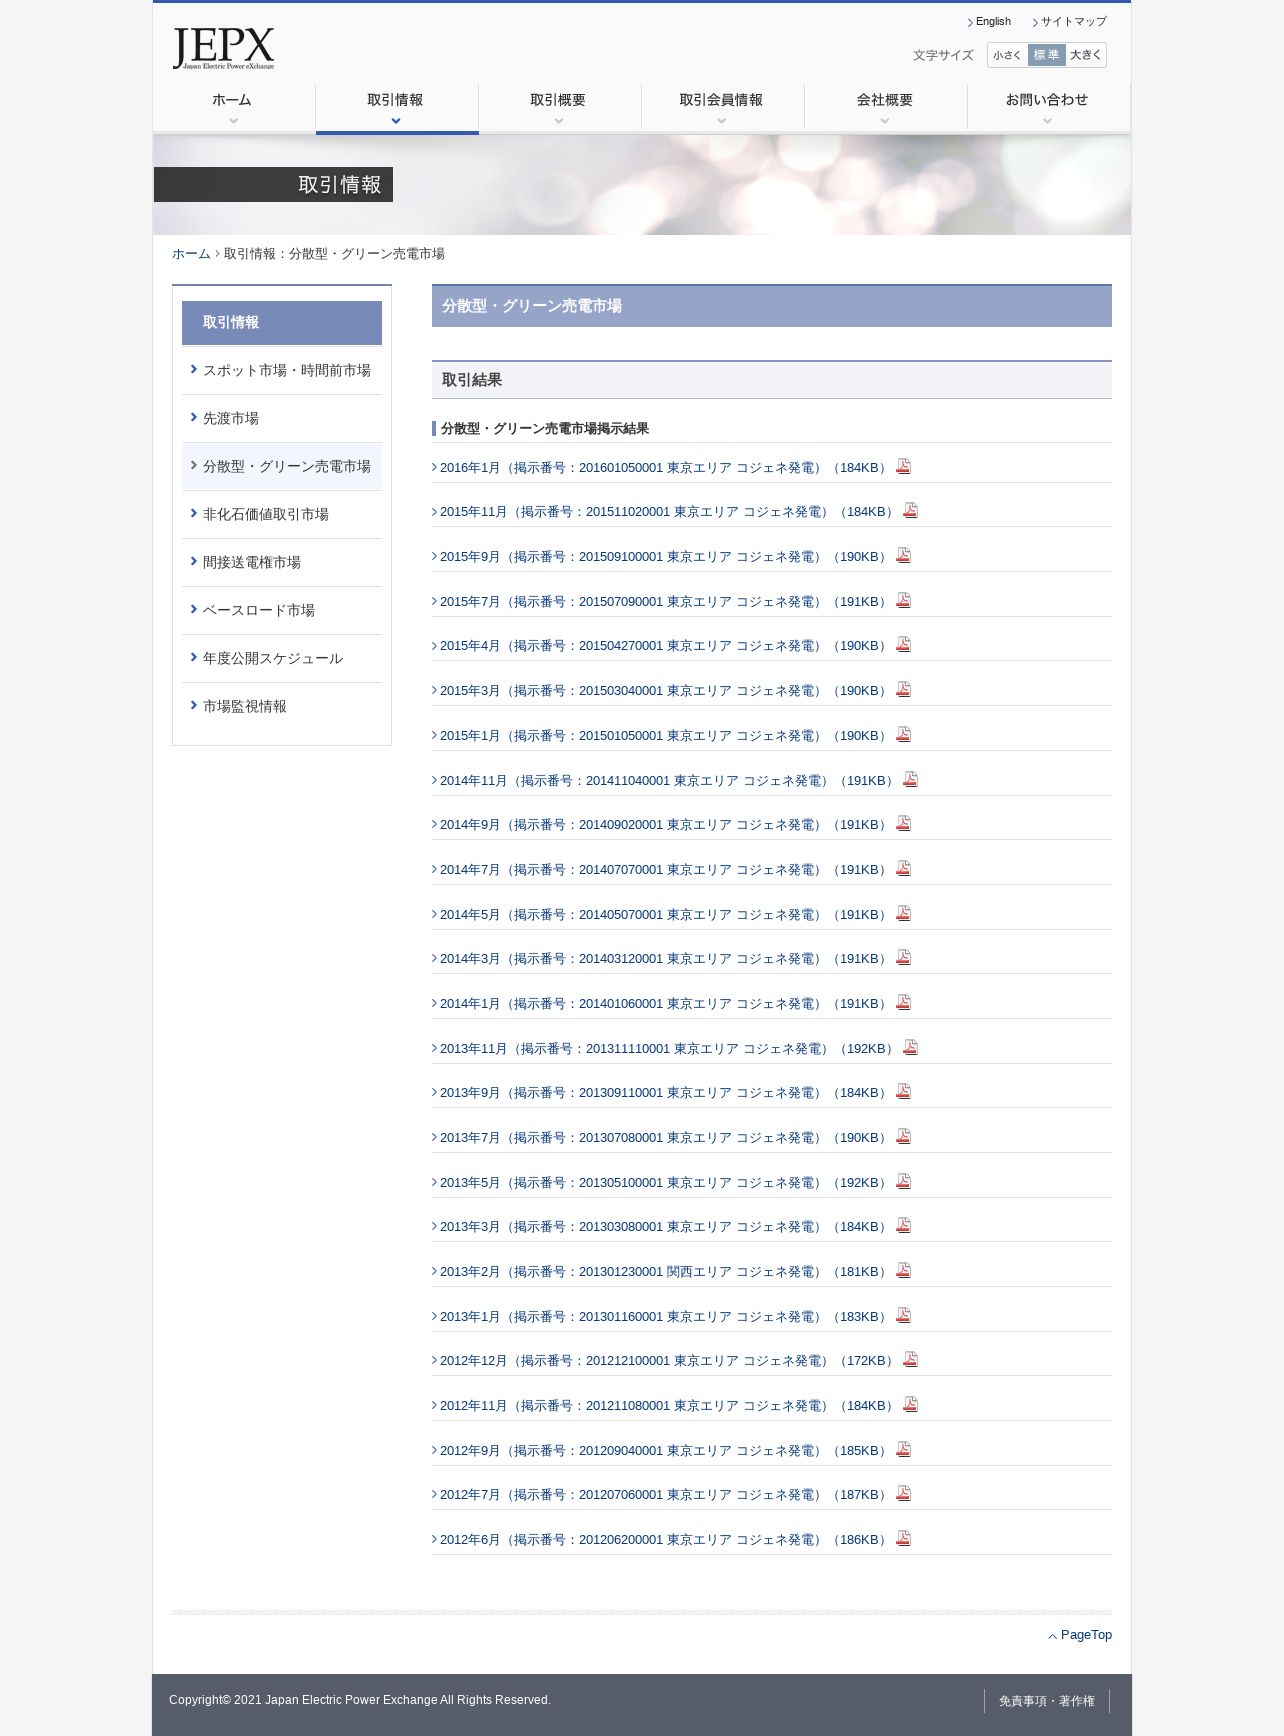1284x1736 pixels.
Task: Open PDF icon for 2015年9月 result
Action: point(904,555)
